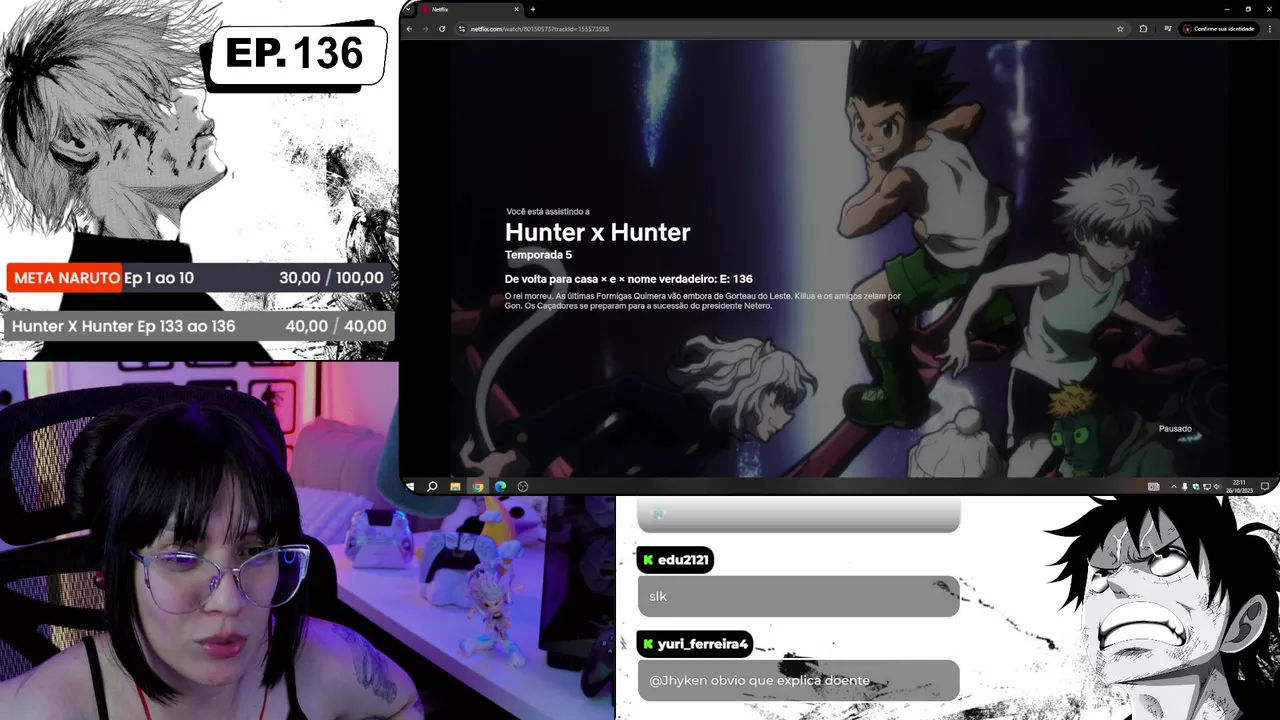1280x720 pixels.
Task: Open the taskbar clock showing 22:11
Action: coord(1239,486)
